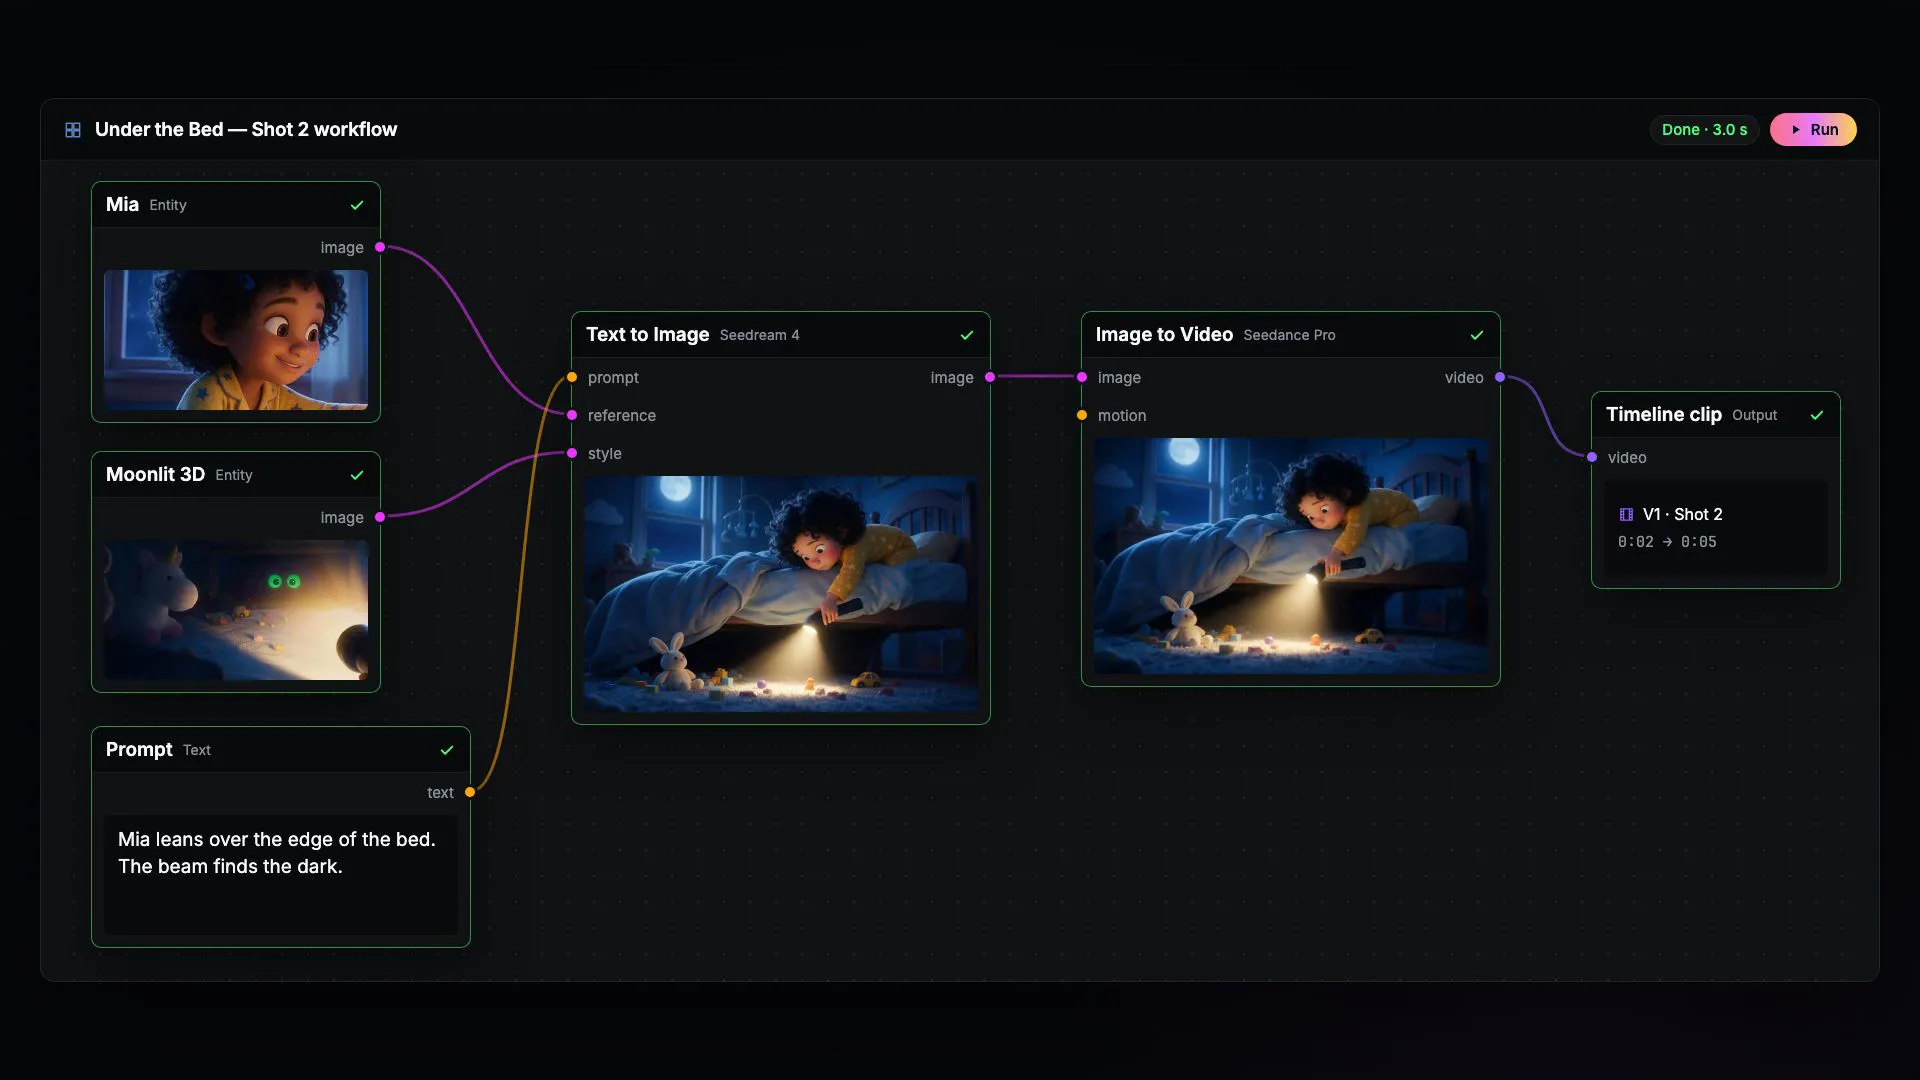Screen dimensions: 1920x1080
Task: Click the reference input port on Text to Image
Action: point(572,415)
